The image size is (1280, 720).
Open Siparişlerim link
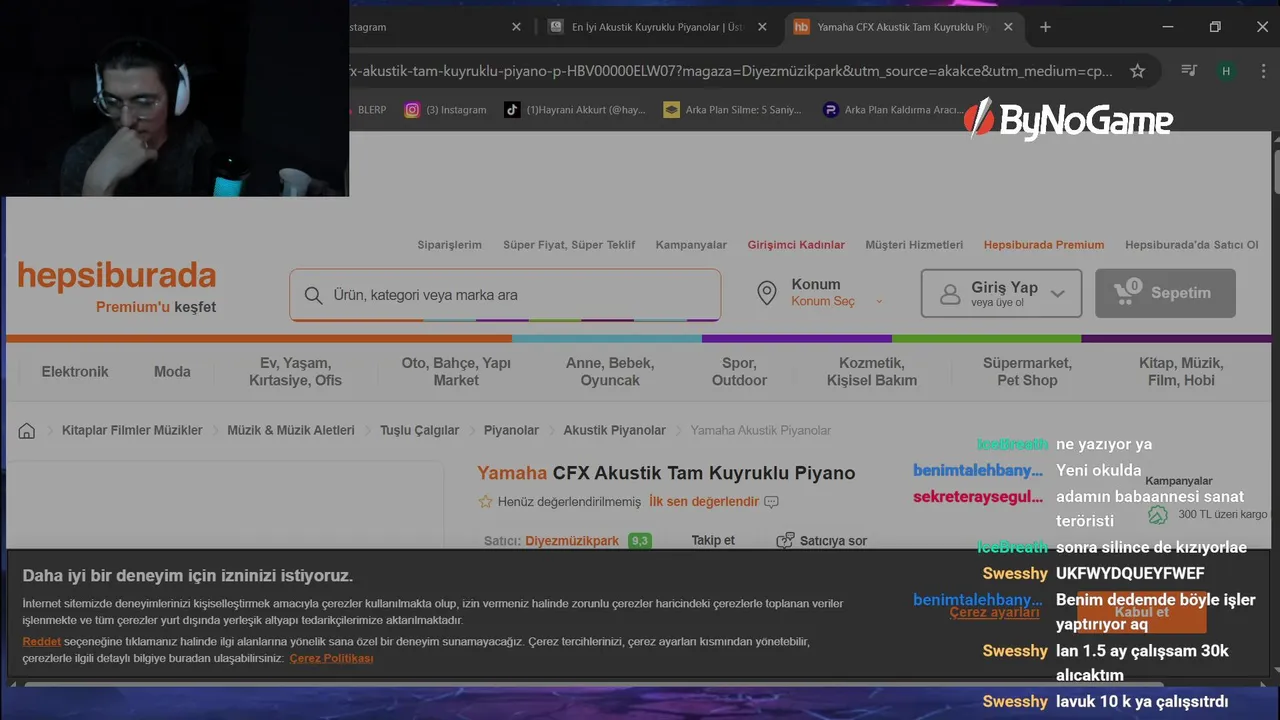tap(449, 245)
